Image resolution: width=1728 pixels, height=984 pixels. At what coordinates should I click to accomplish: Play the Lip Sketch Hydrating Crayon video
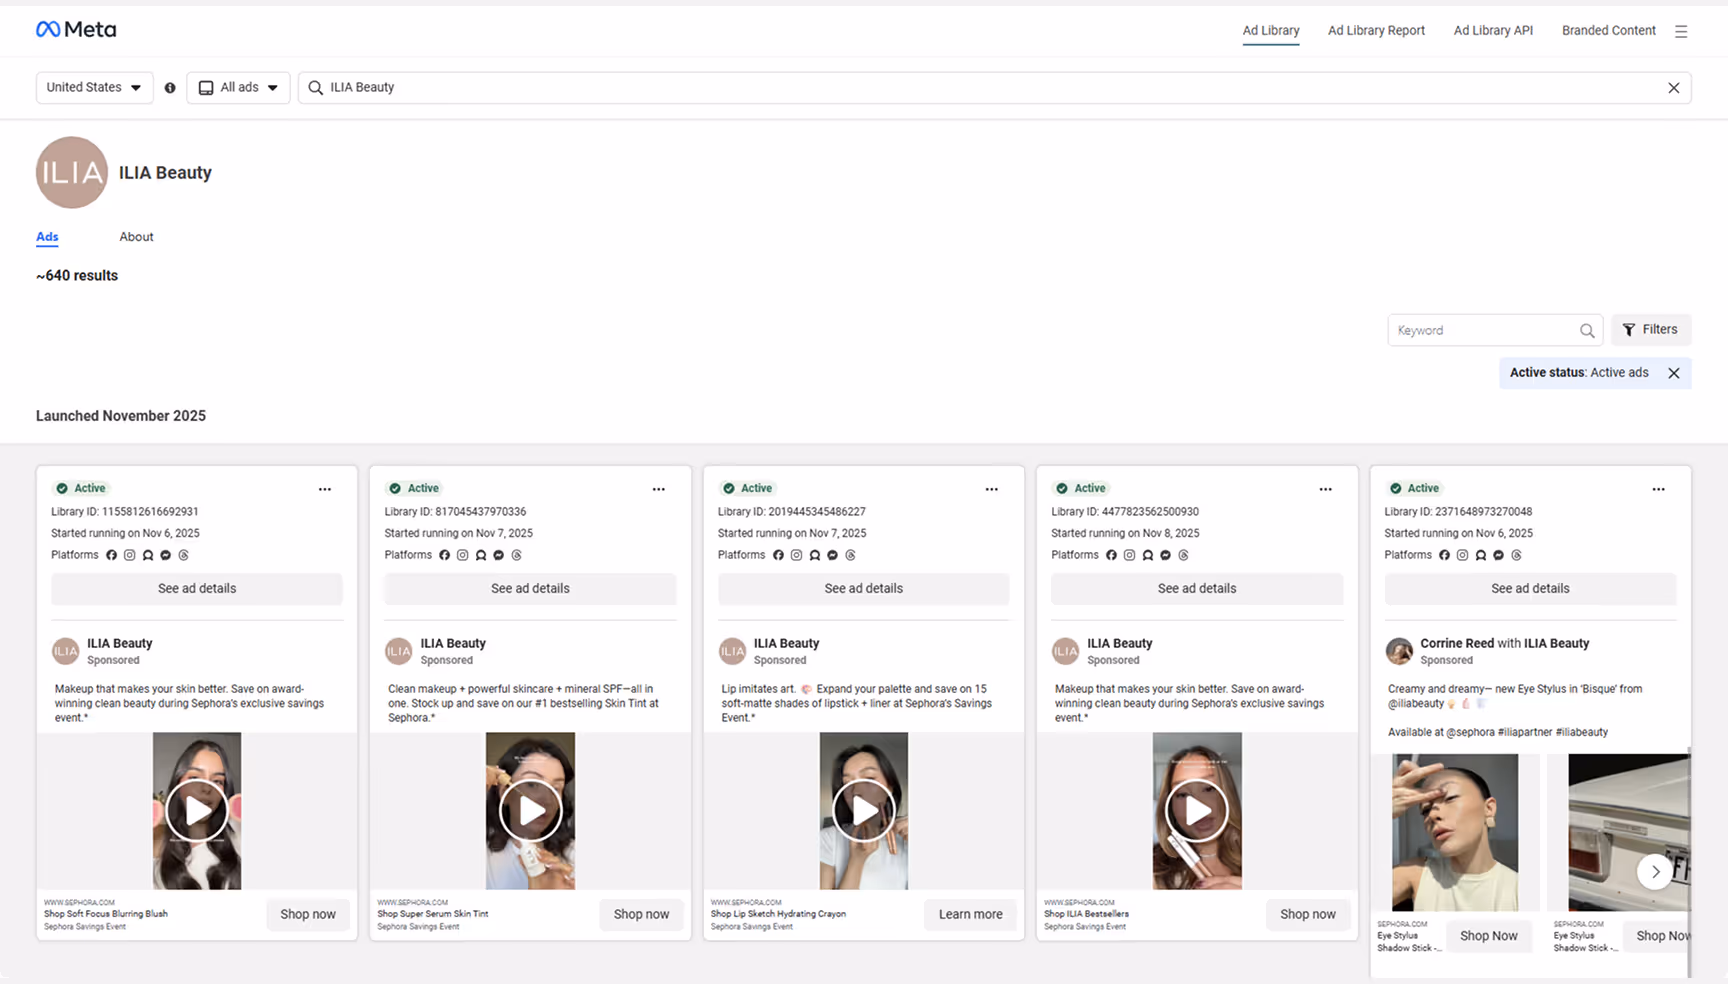[863, 811]
